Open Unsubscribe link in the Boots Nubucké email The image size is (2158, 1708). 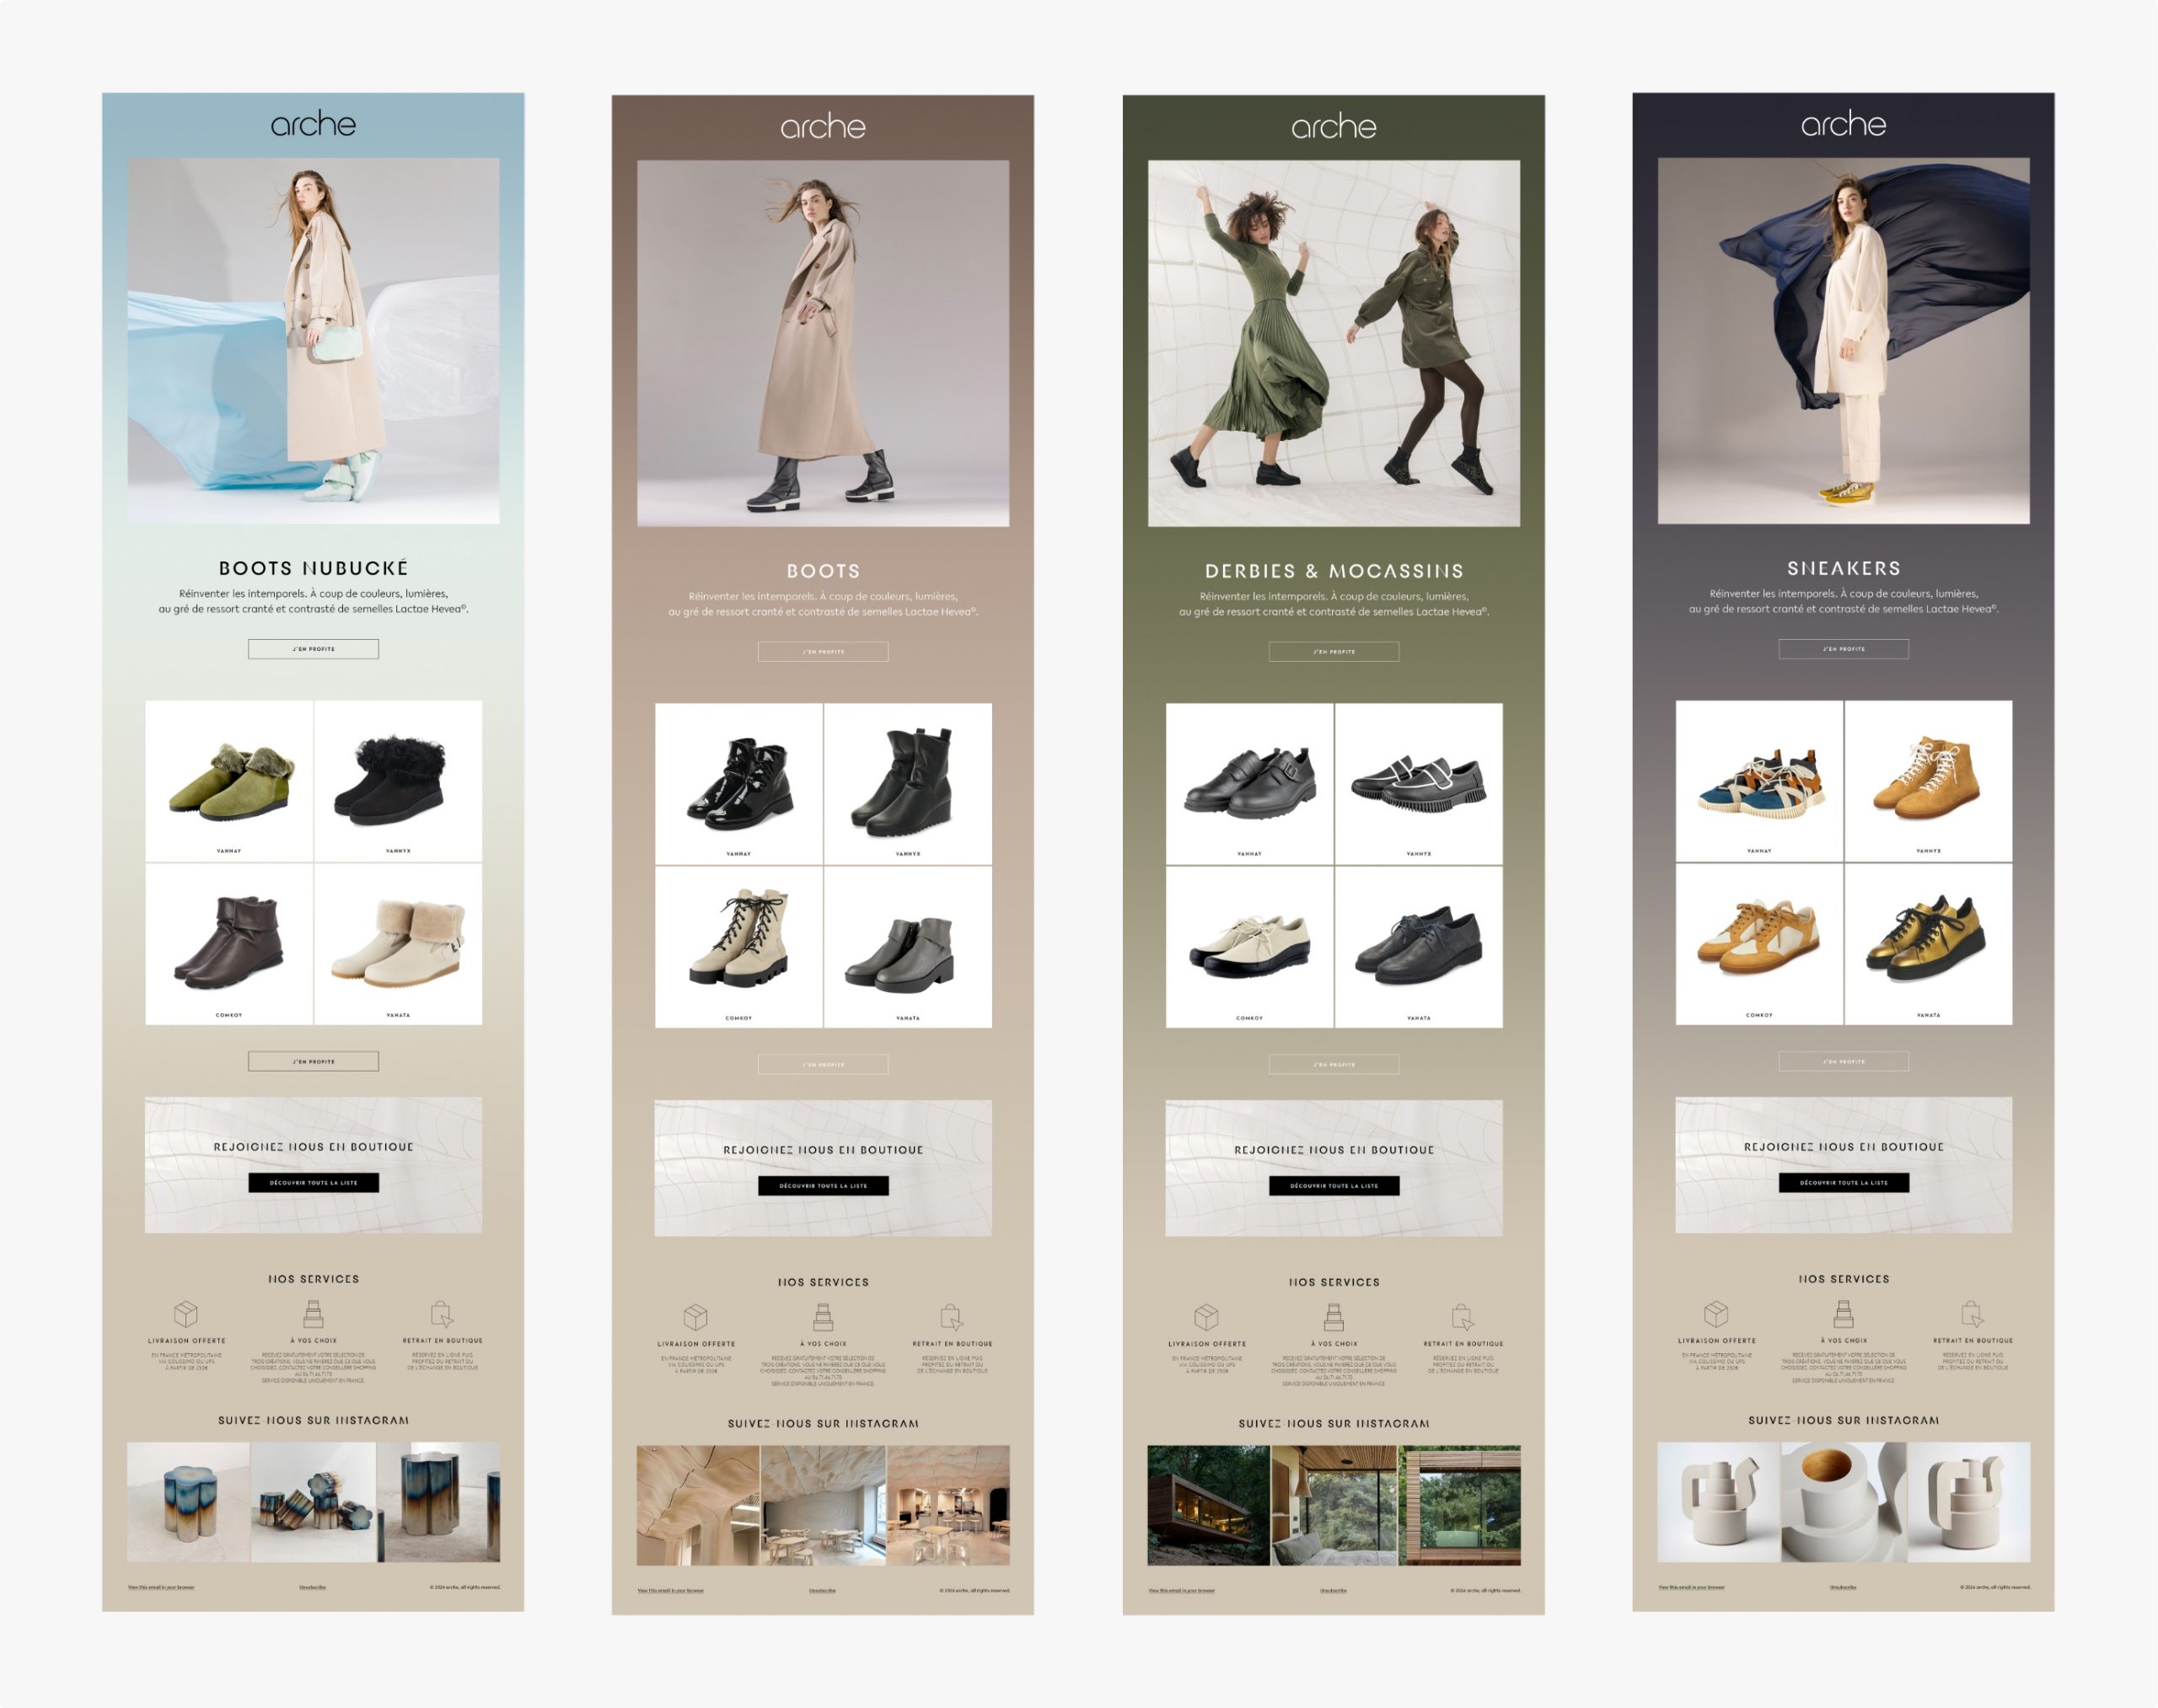[x=312, y=1587]
